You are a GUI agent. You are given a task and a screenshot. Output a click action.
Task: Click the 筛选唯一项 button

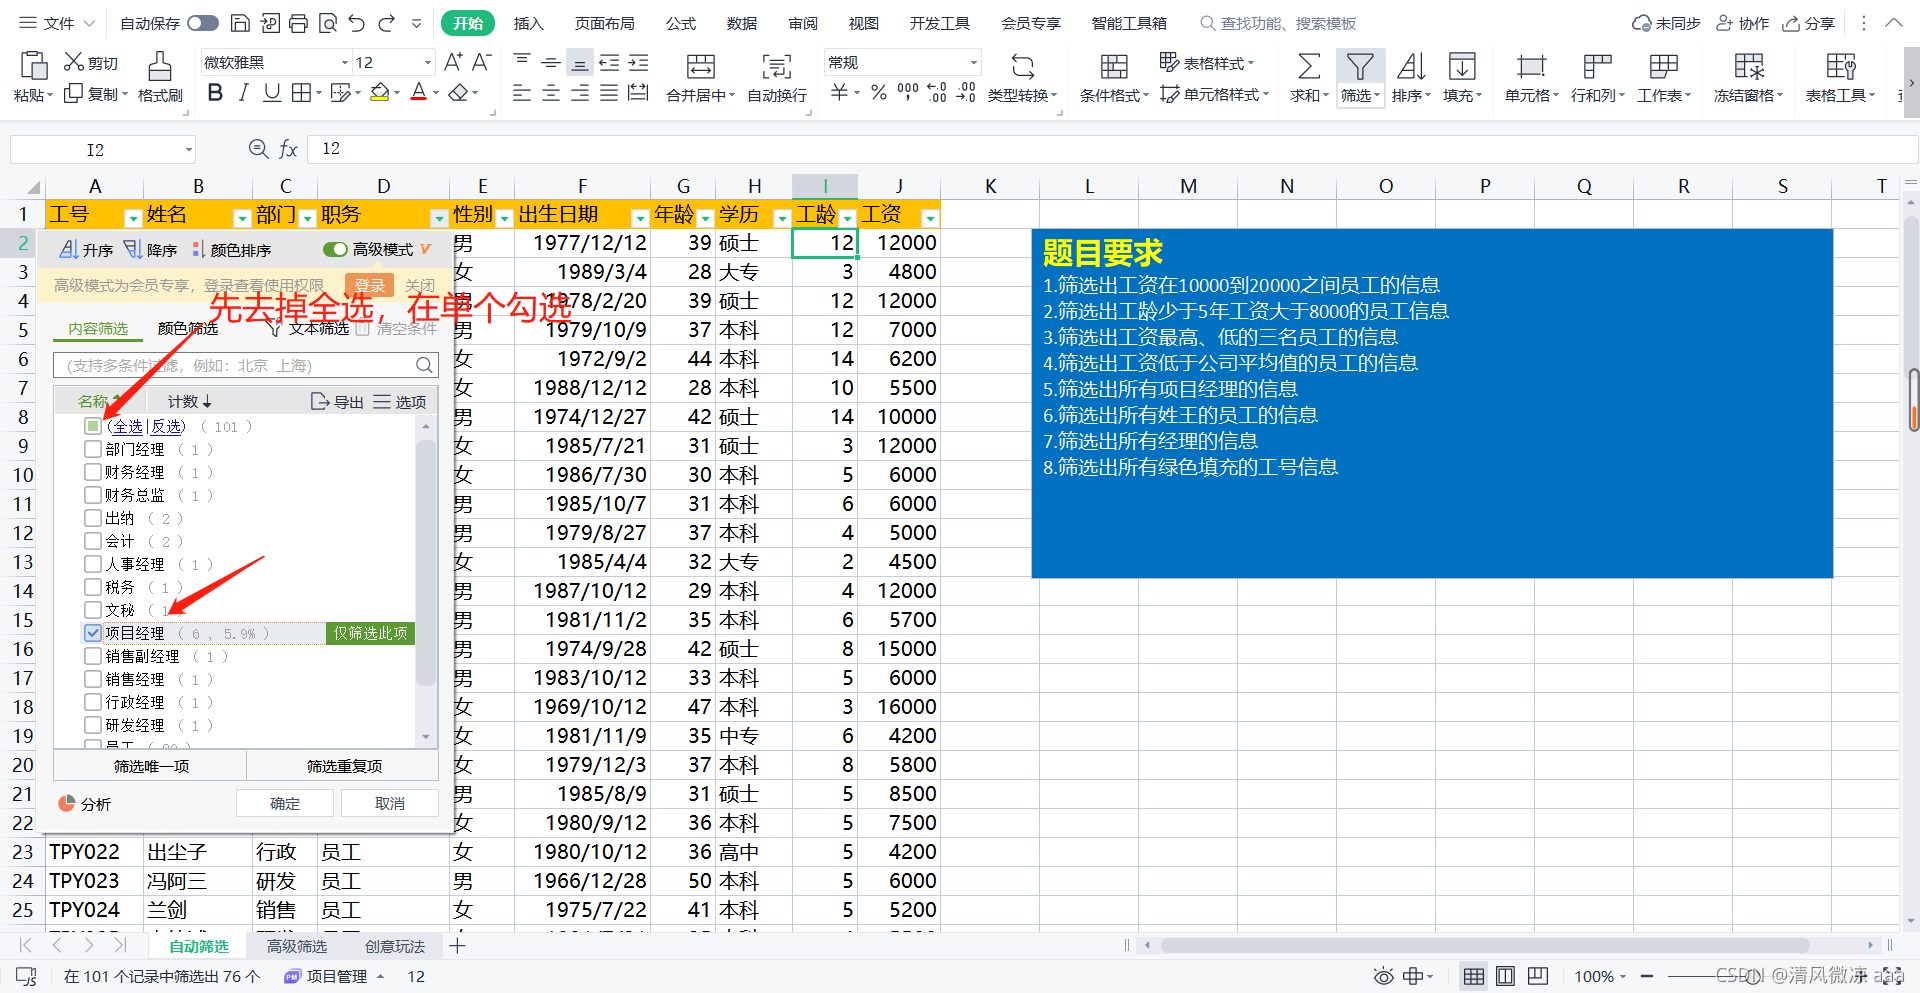(x=151, y=766)
